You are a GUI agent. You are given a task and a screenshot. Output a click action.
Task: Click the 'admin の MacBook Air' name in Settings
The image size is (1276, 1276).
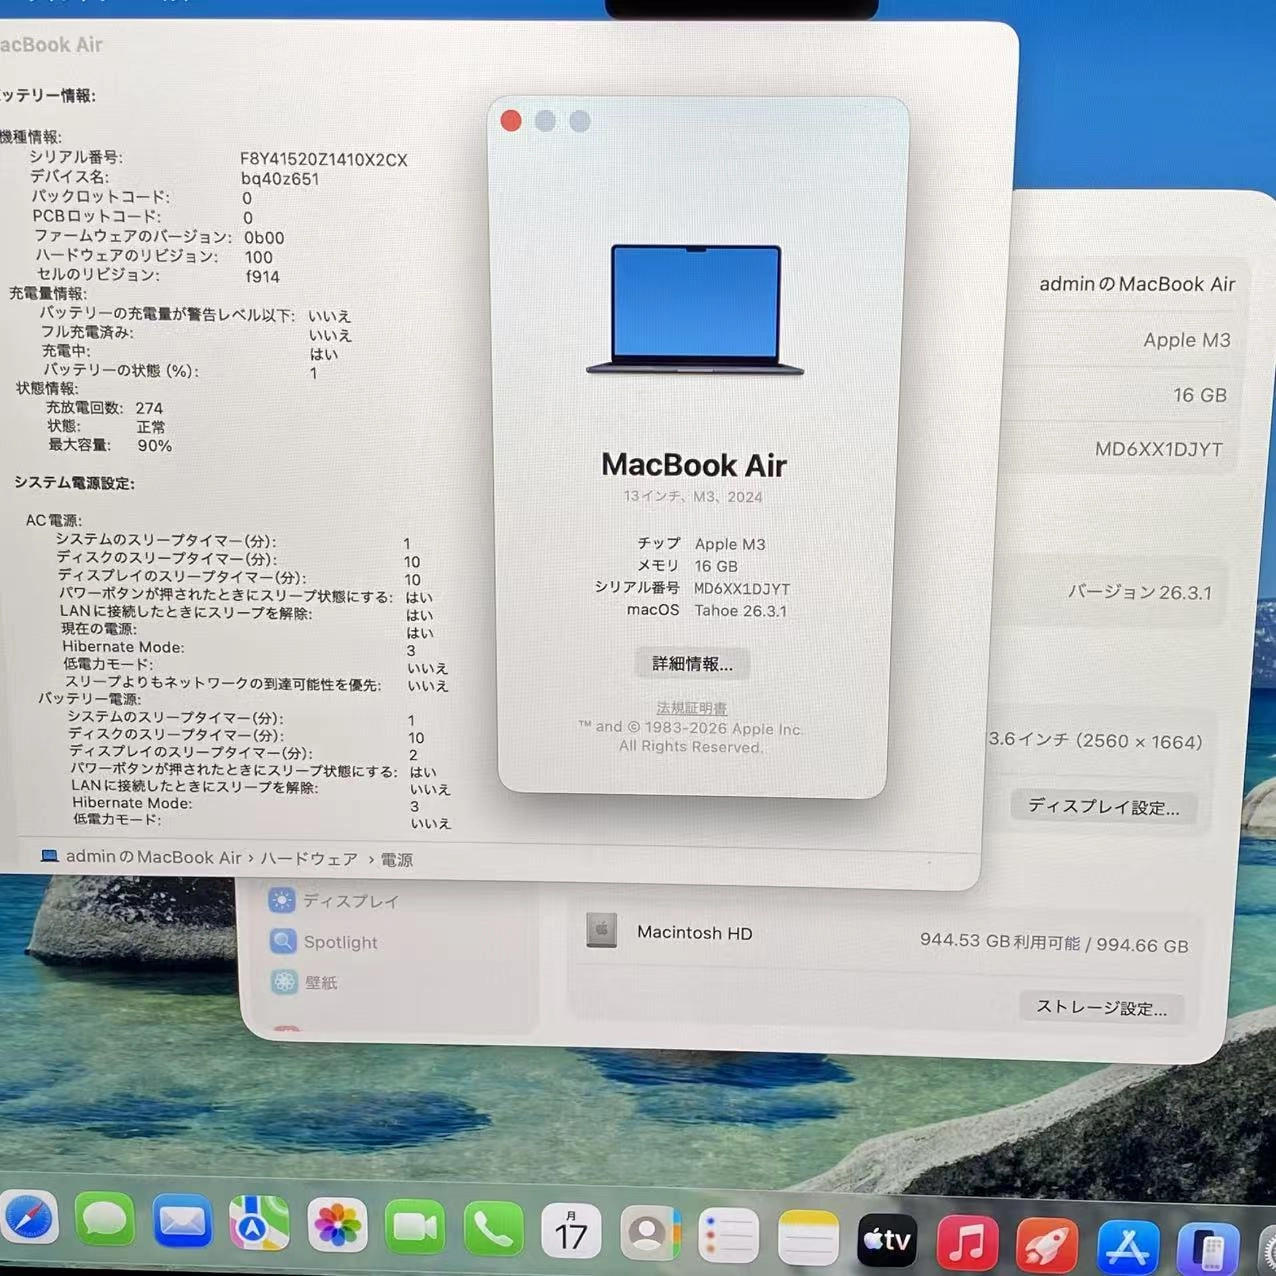coord(1137,284)
